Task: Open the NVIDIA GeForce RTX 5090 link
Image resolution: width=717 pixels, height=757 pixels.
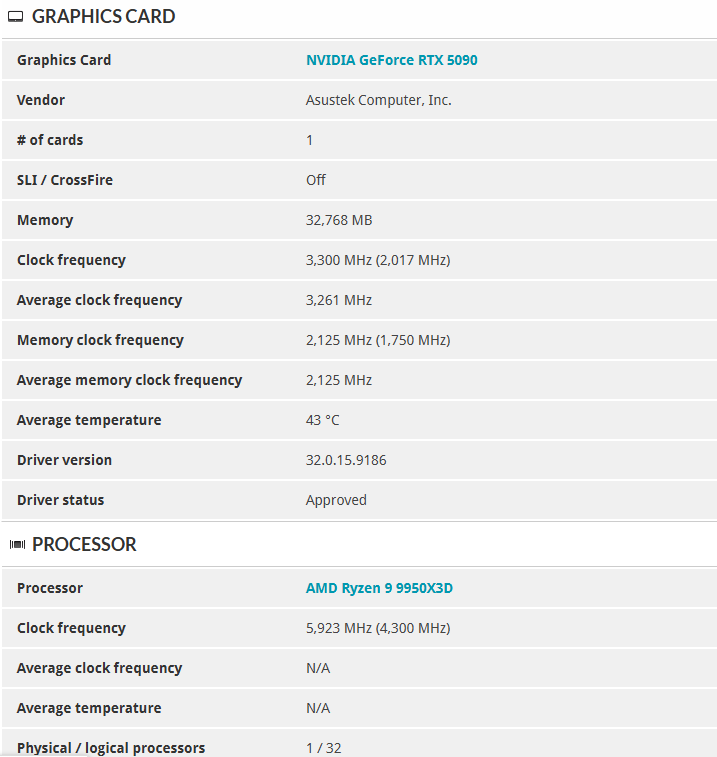Action: (x=391, y=60)
